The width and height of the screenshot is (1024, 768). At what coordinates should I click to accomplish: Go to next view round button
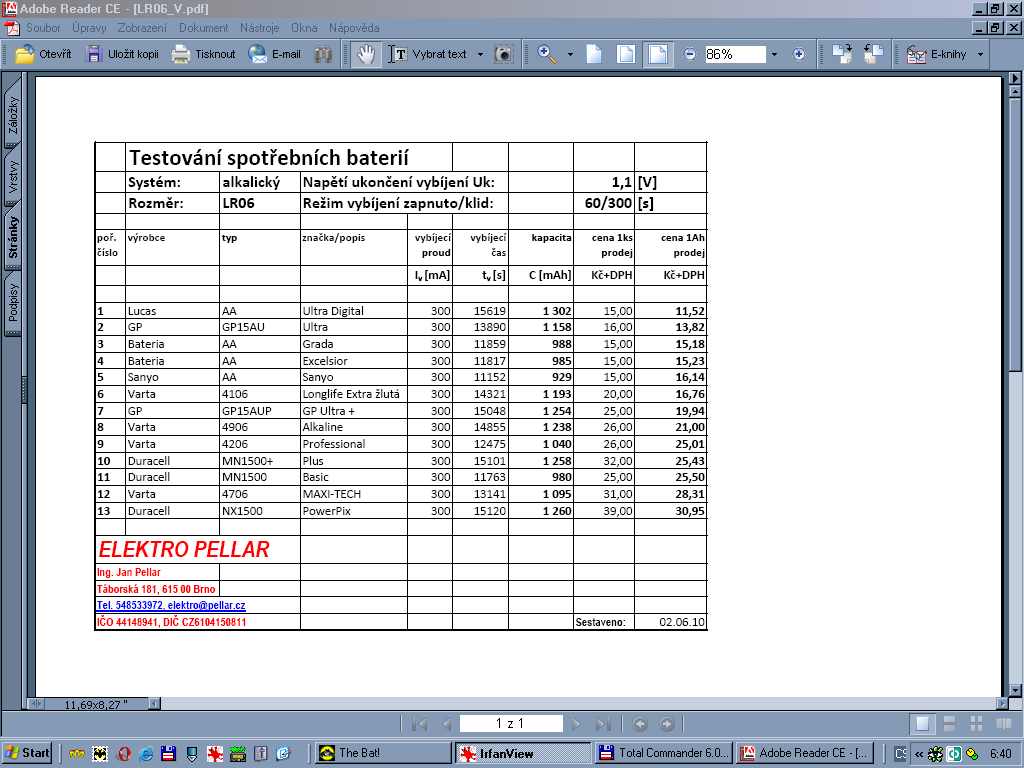(667, 724)
